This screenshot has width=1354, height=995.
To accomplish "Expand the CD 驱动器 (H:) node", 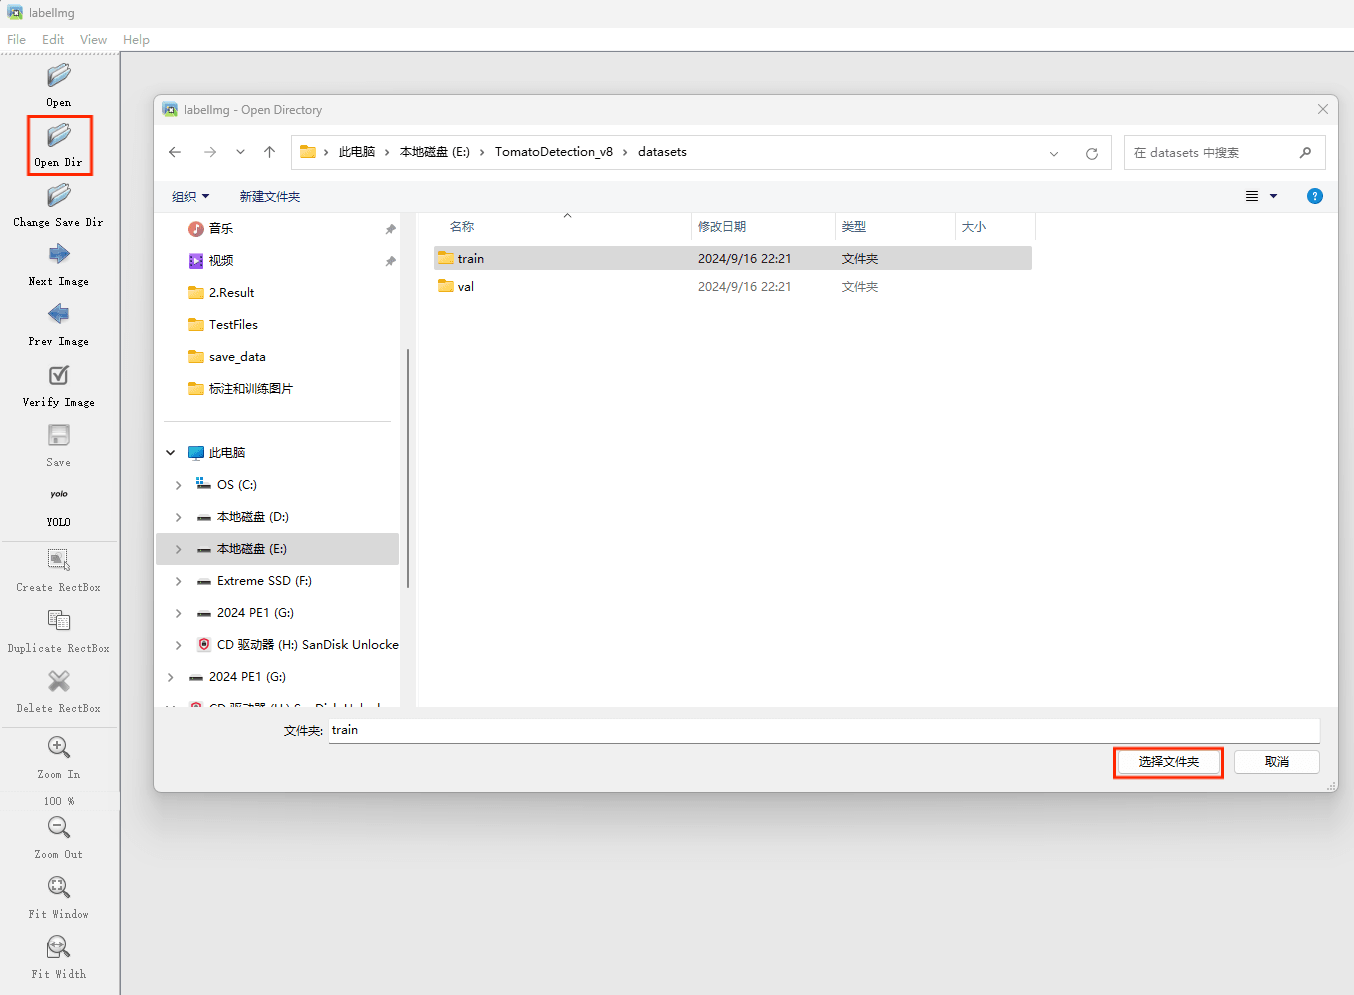I will pyautogui.click(x=179, y=645).
